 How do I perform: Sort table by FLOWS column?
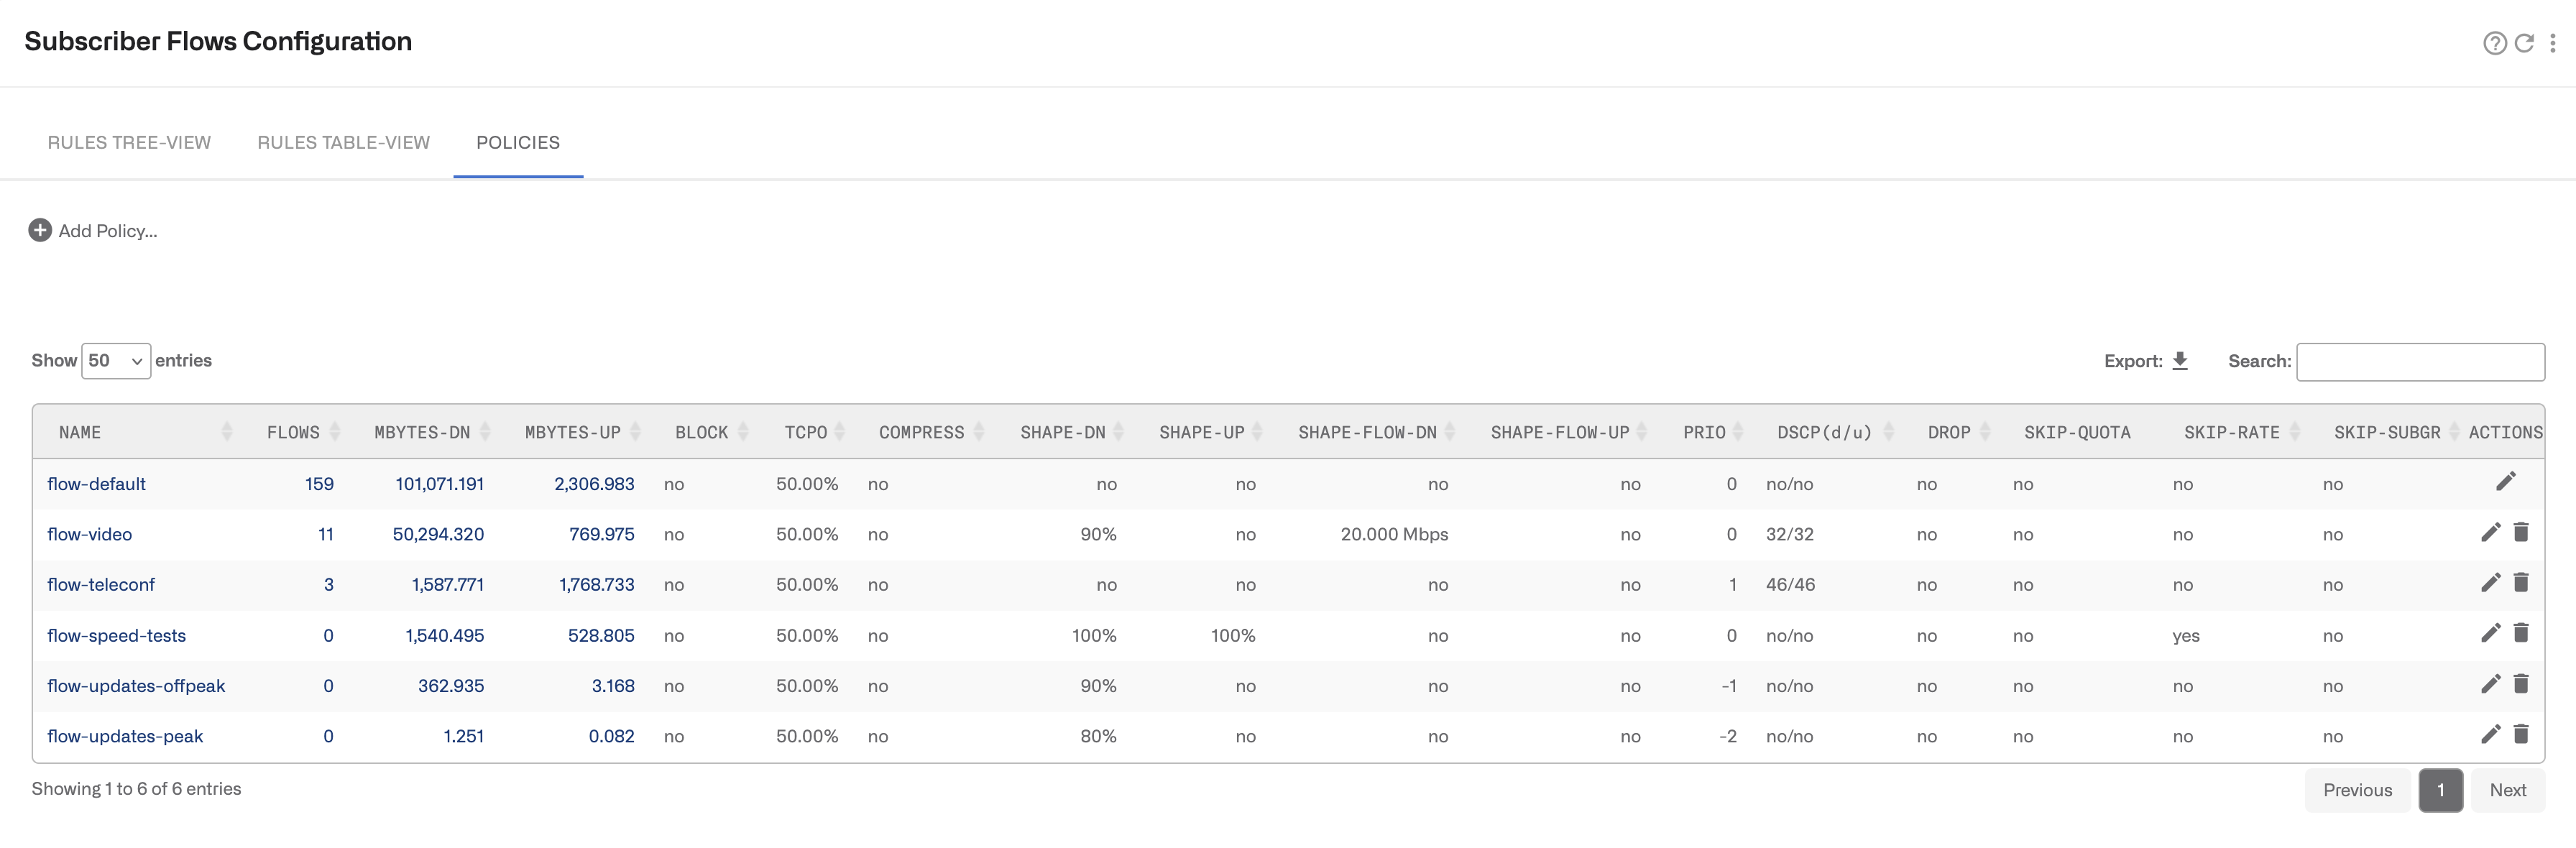point(293,432)
